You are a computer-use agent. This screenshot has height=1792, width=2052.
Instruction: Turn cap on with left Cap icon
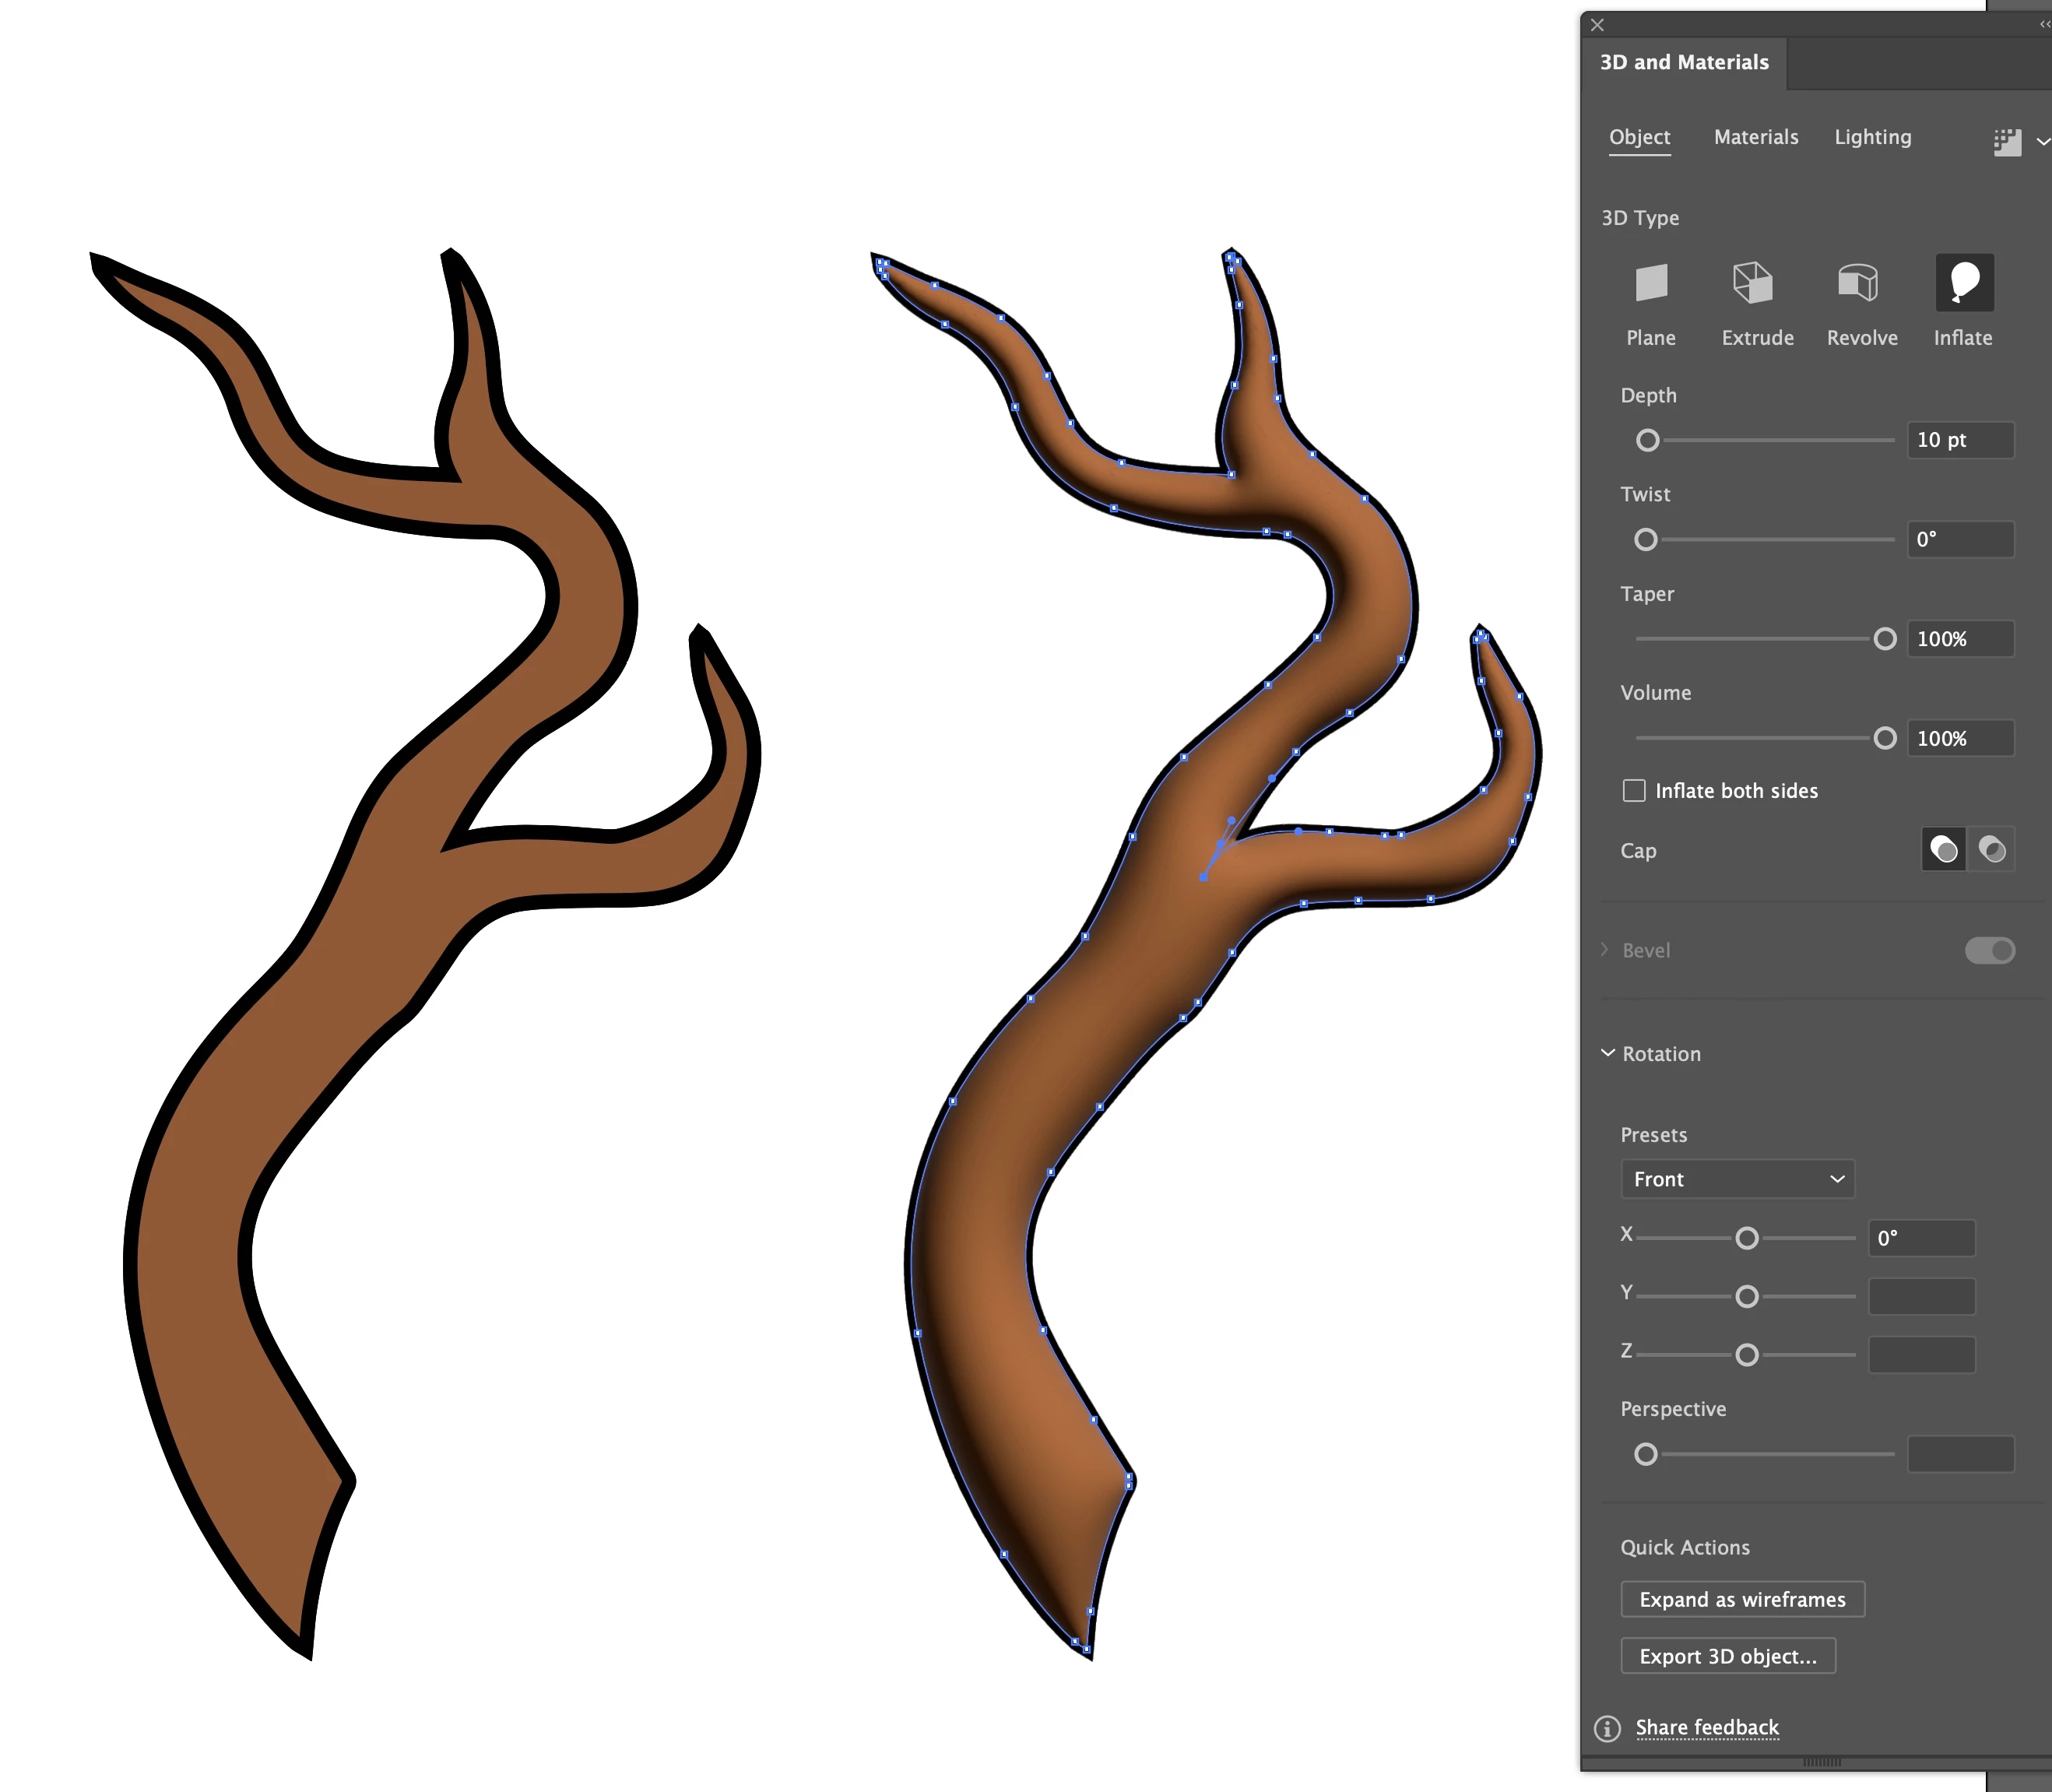[x=1943, y=850]
